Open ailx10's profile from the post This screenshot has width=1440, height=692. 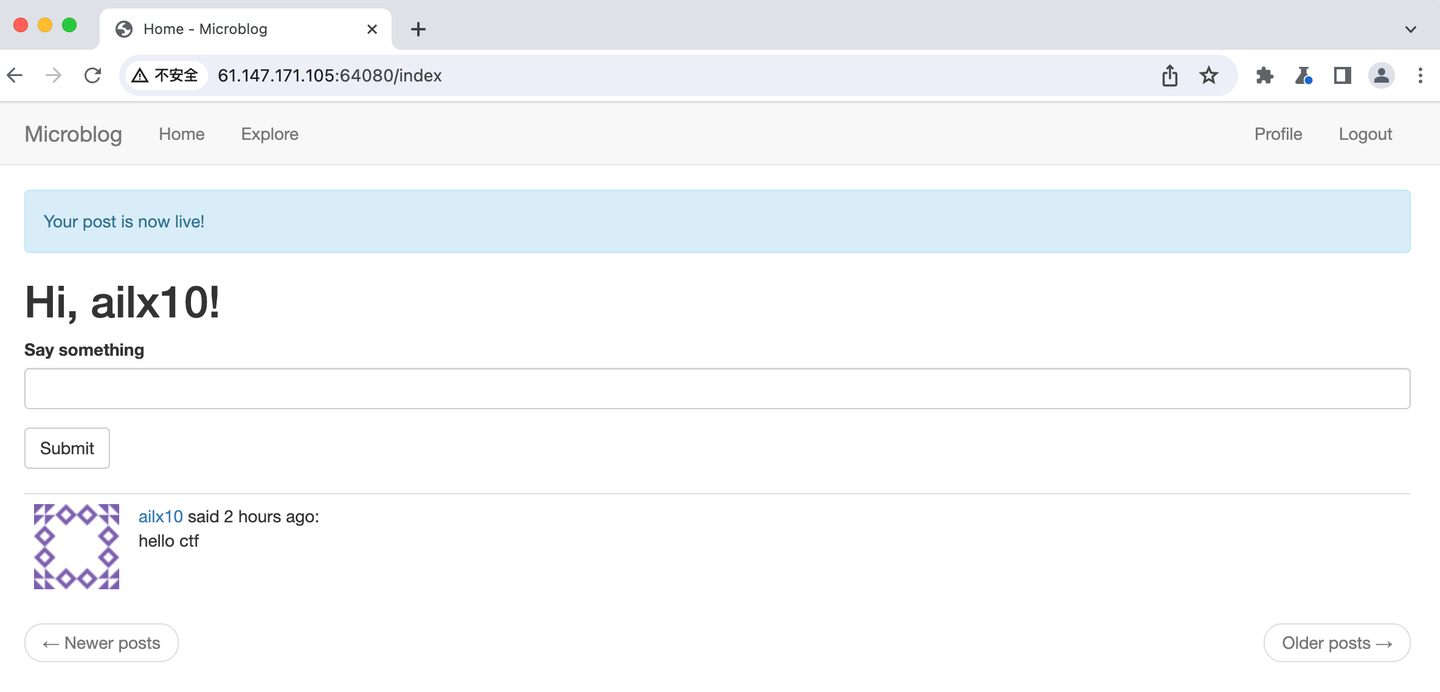(x=160, y=516)
